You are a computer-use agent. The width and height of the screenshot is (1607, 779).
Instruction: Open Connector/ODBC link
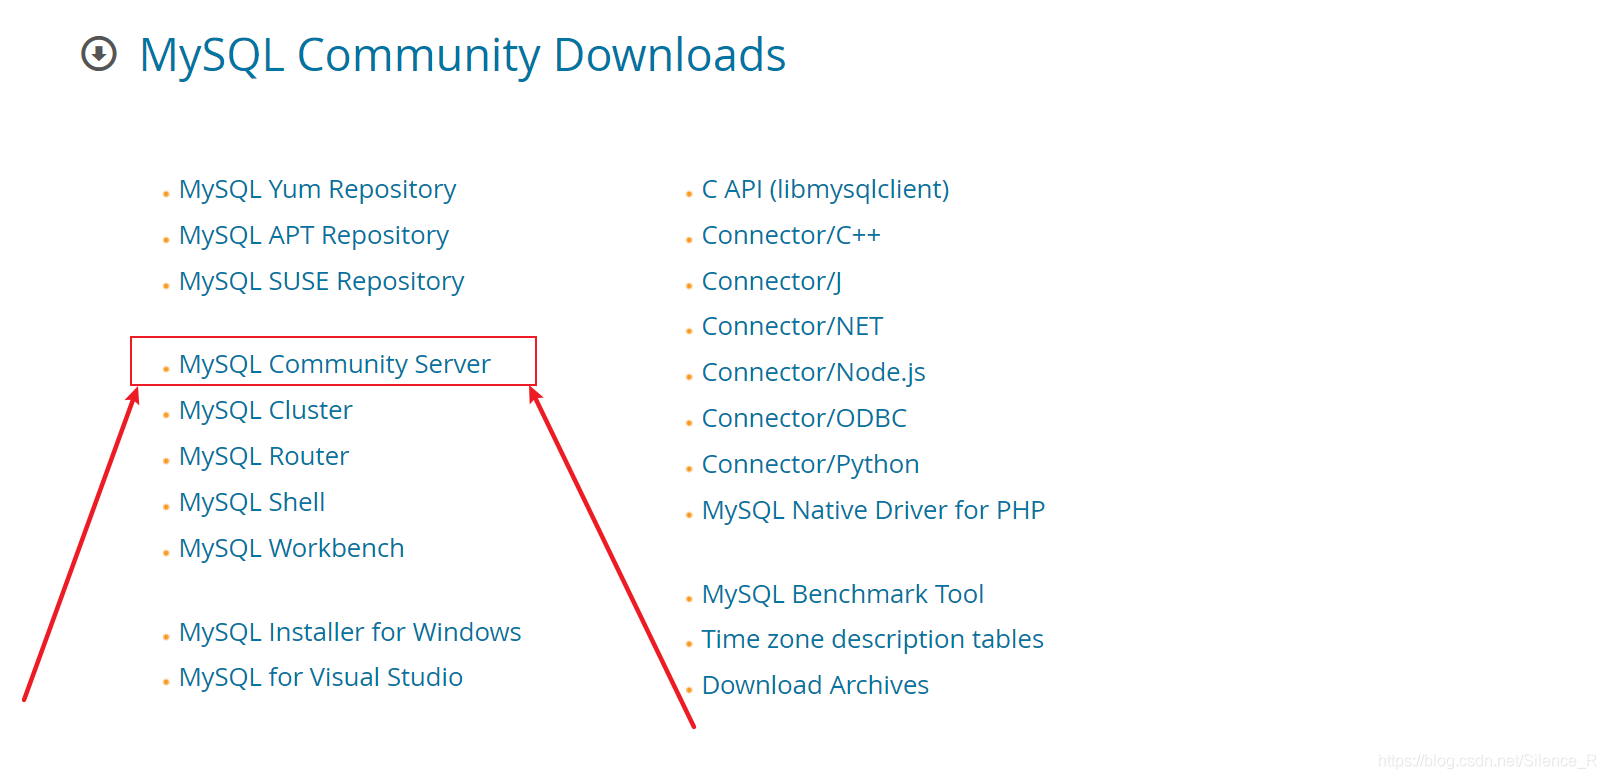pyautogui.click(x=804, y=419)
